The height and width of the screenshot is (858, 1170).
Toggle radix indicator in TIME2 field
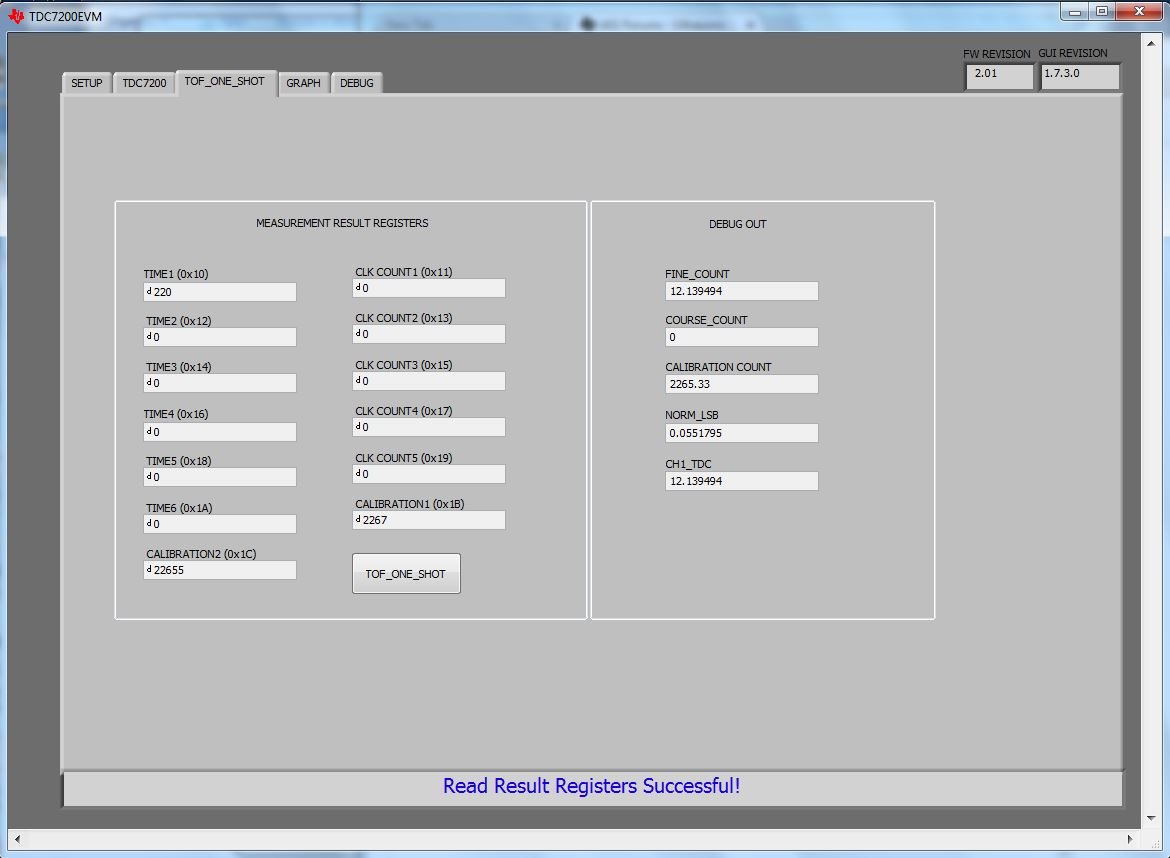tap(148, 336)
